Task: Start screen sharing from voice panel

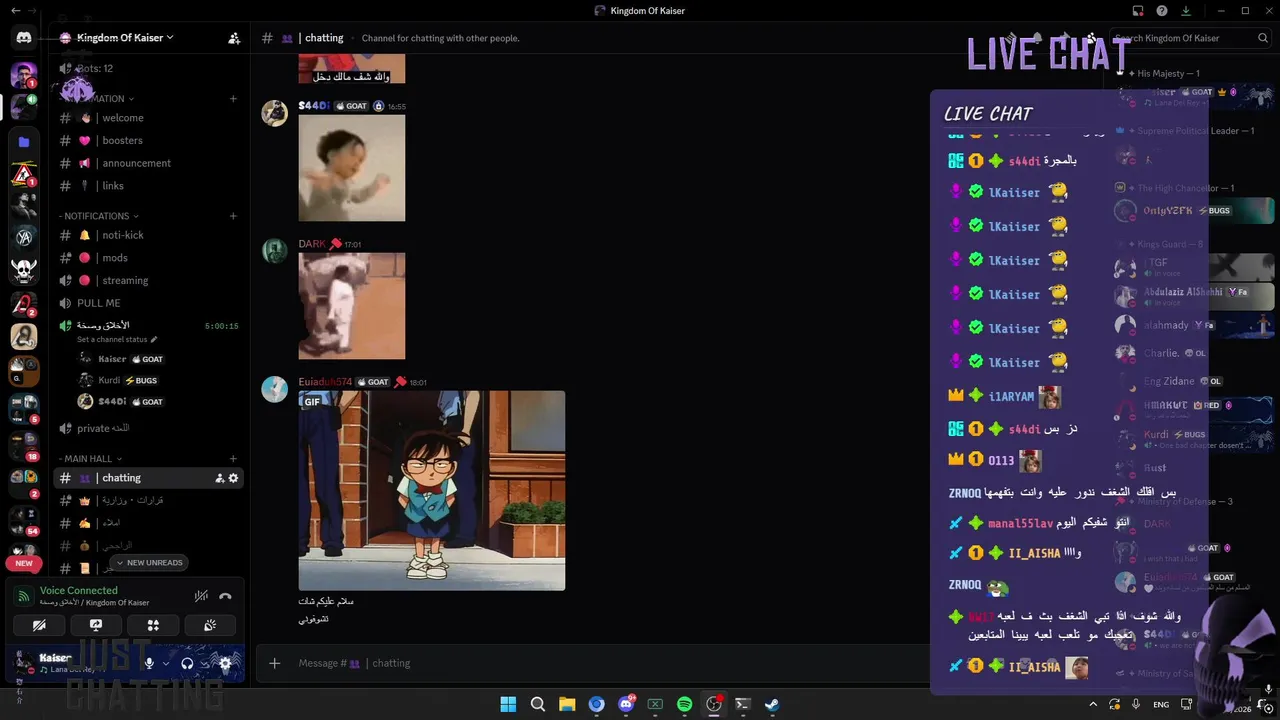Action: pos(96,625)
